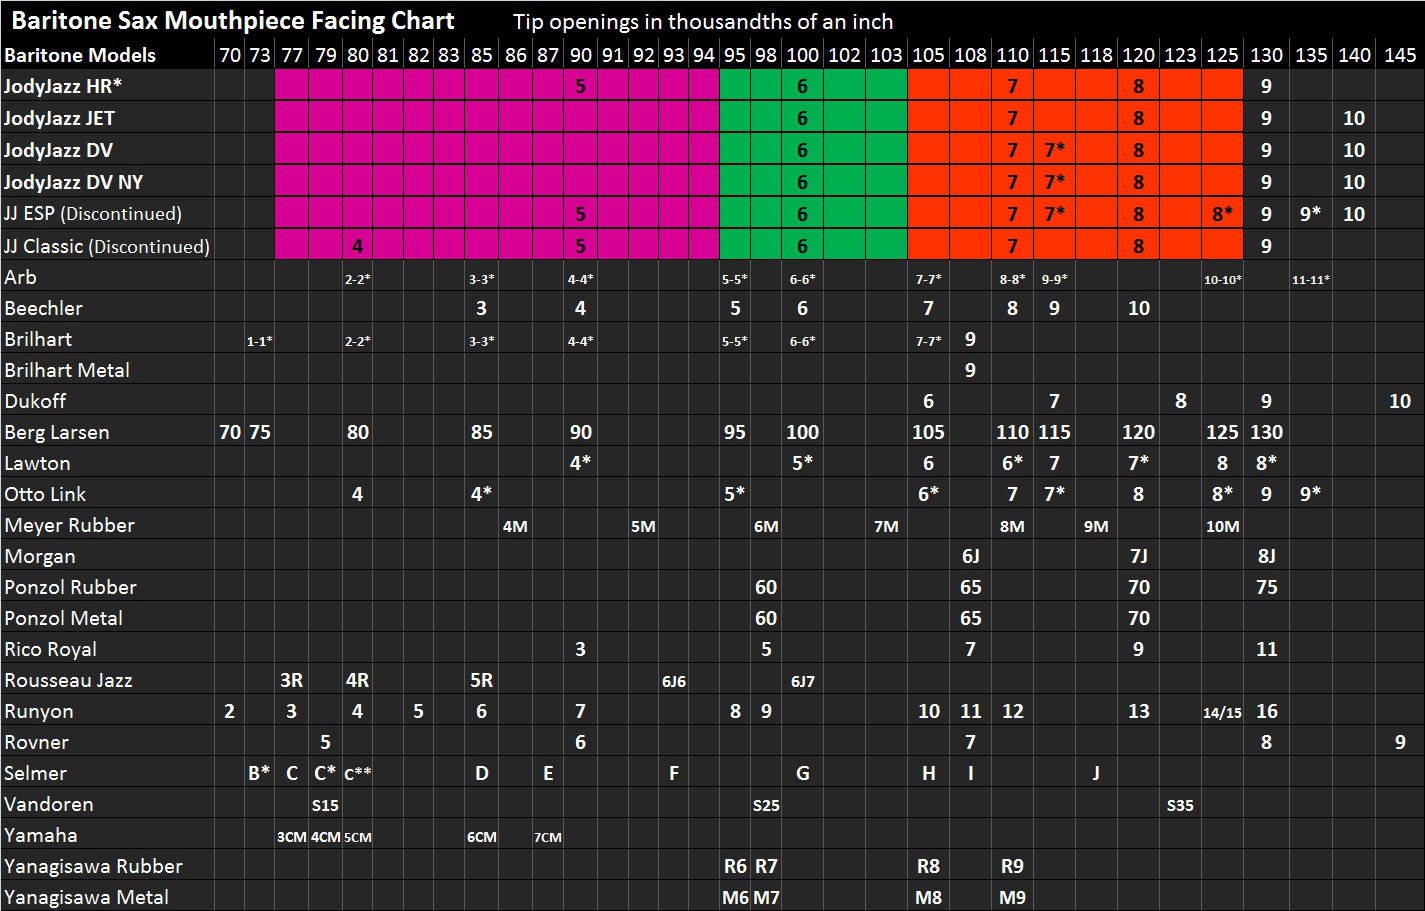Select the Baritone Models header cell
This screenshot has width=1425, height=911.
coord(80,55)
